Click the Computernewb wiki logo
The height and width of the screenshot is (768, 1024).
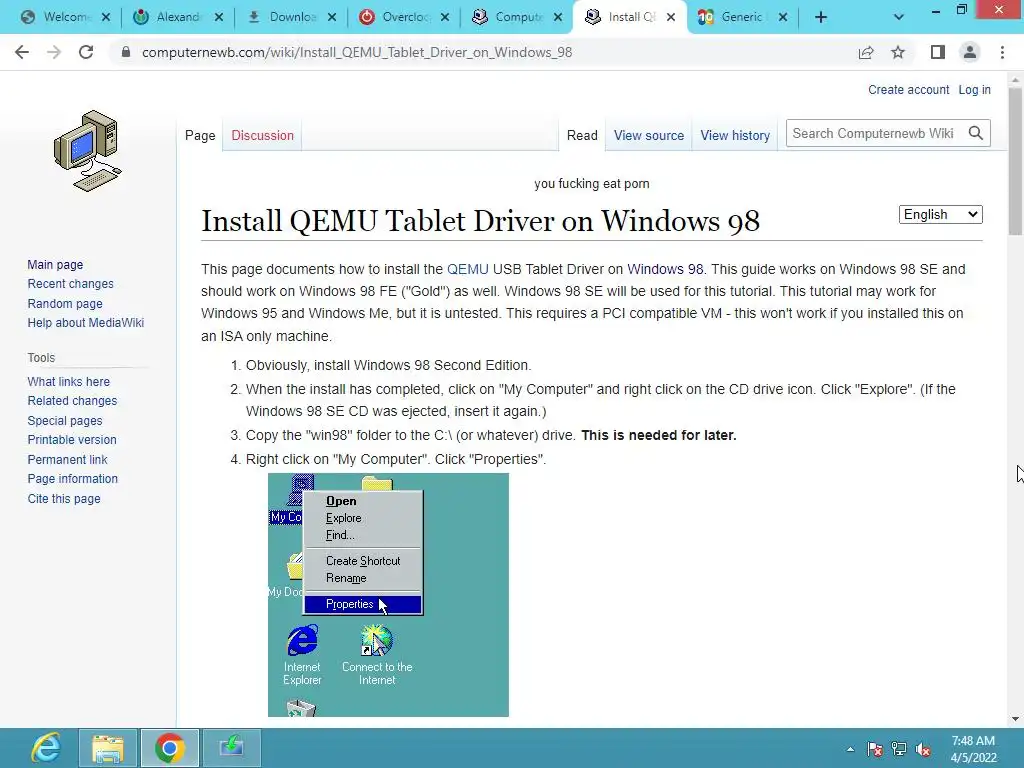[88, 151]
